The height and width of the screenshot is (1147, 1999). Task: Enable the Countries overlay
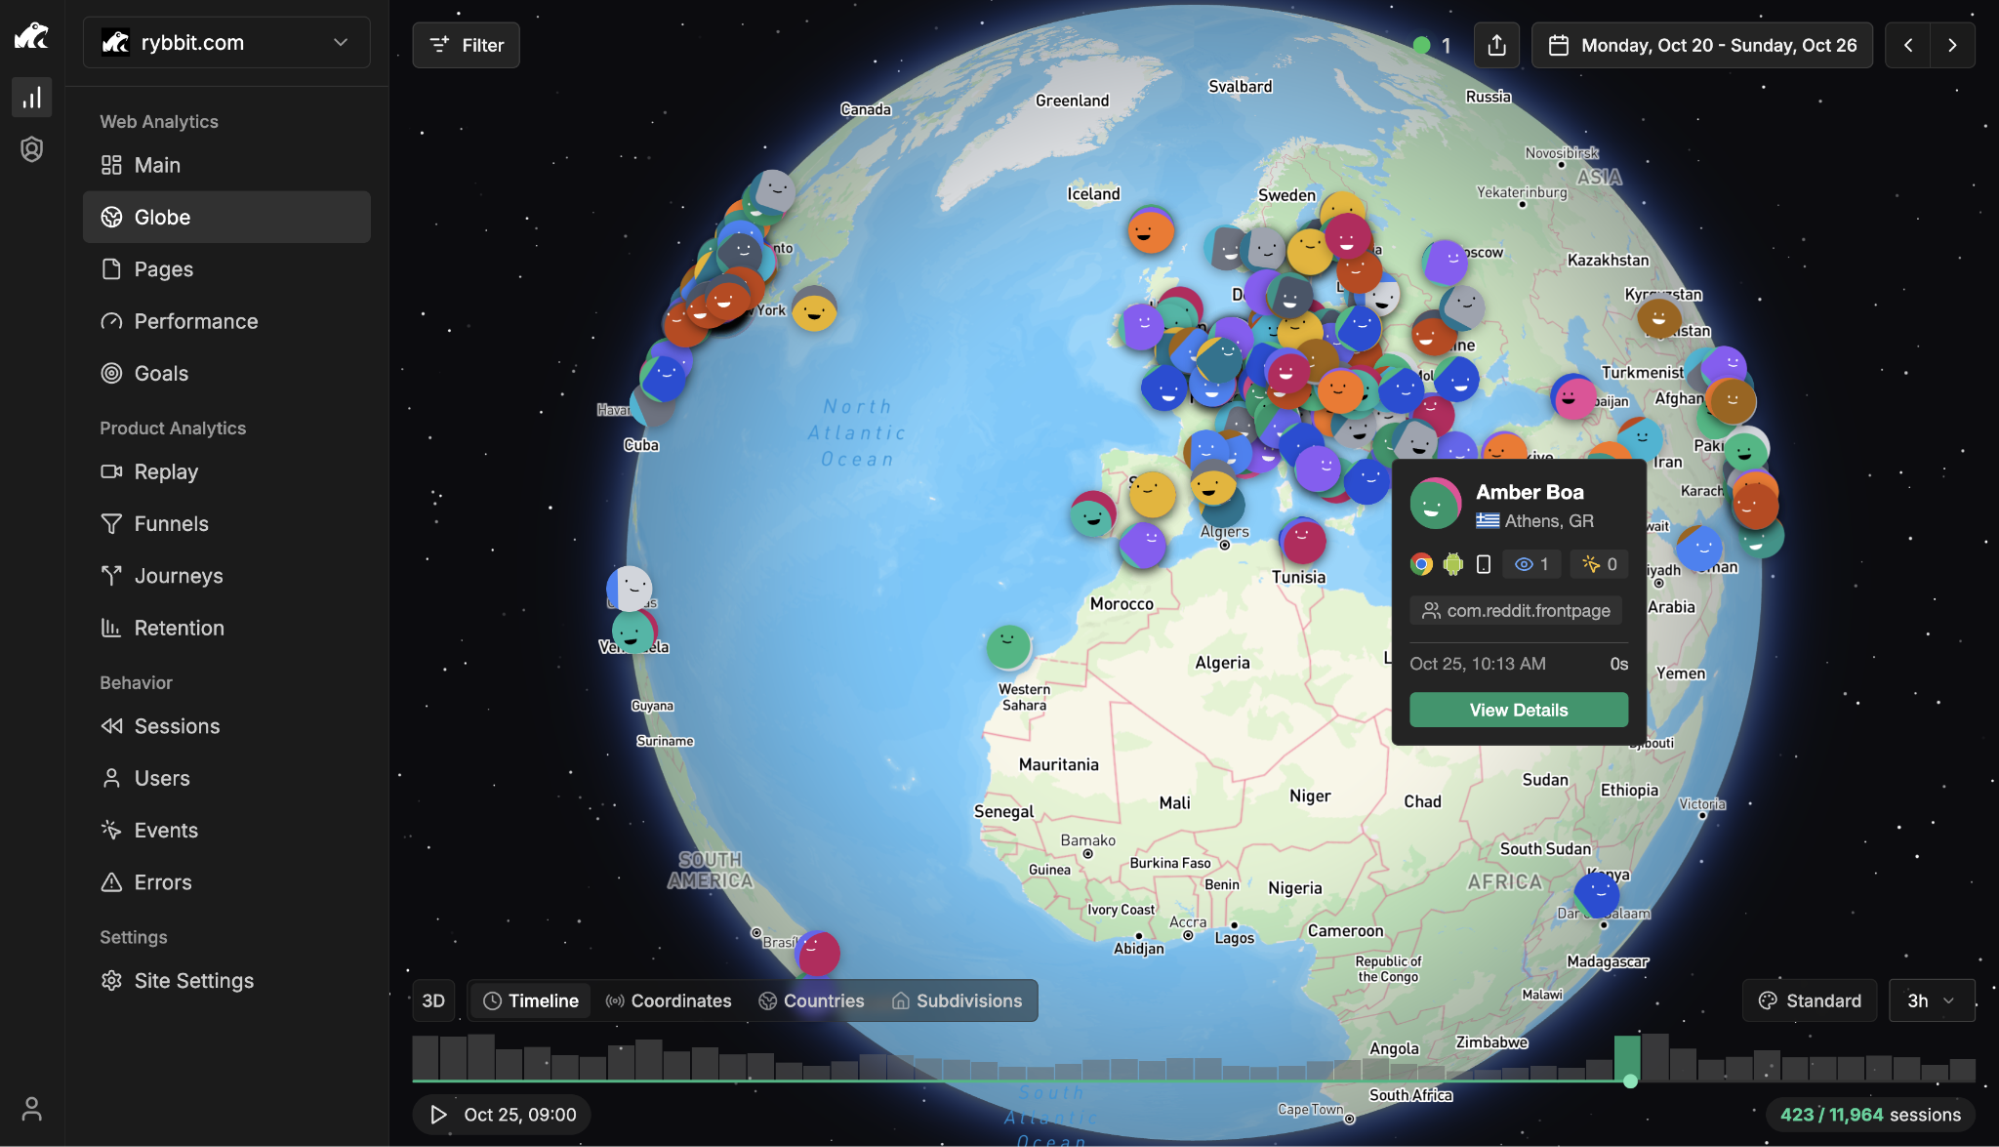(x=812, y=1000)
